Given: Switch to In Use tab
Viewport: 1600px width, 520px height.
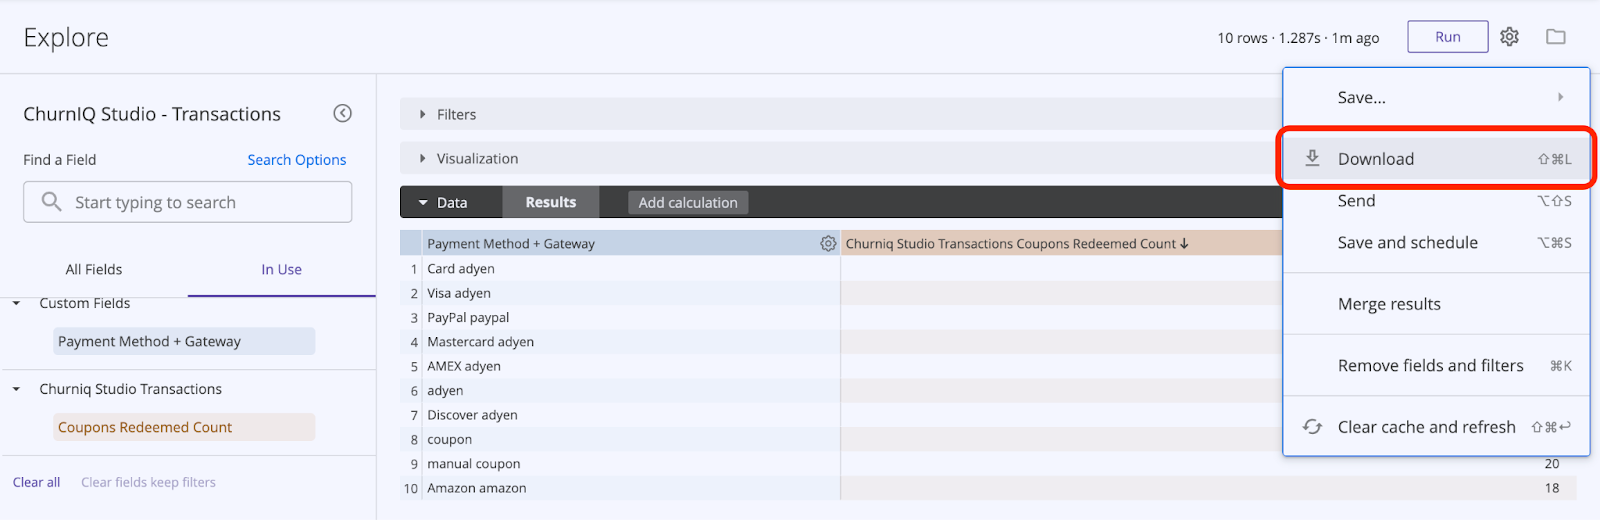Looking at the screenshot, I should 282,269.
